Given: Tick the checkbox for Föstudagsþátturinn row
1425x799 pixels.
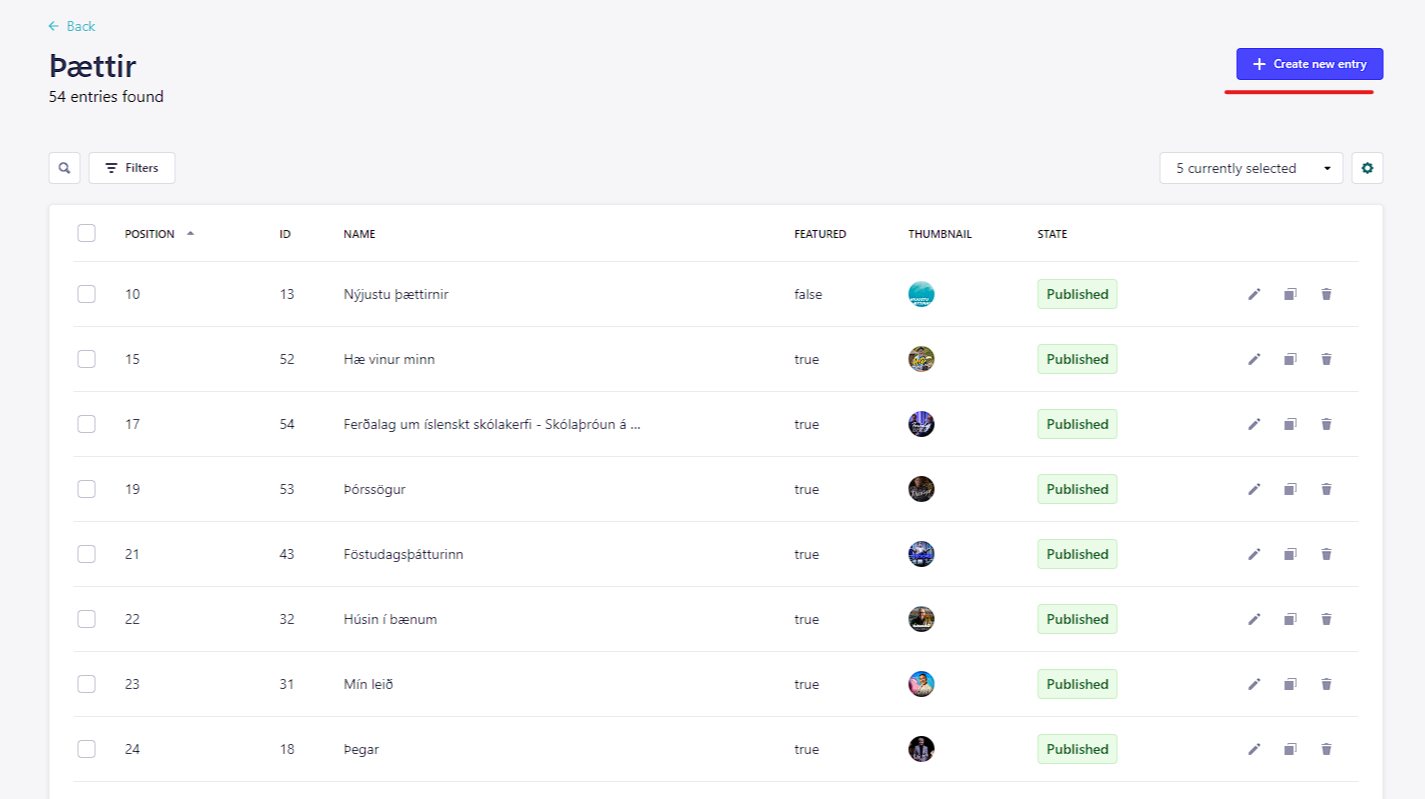Looking at the screenshot, I should point(87,554).
